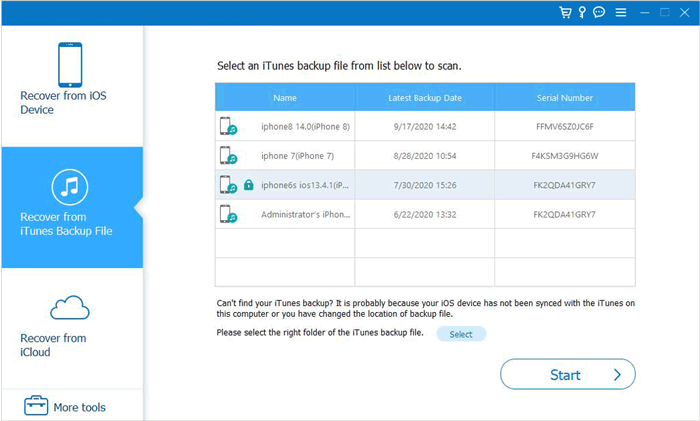Click device icon in iphone8 14.0 row
The height and width of the screenshot is (421, 700).
228,126
